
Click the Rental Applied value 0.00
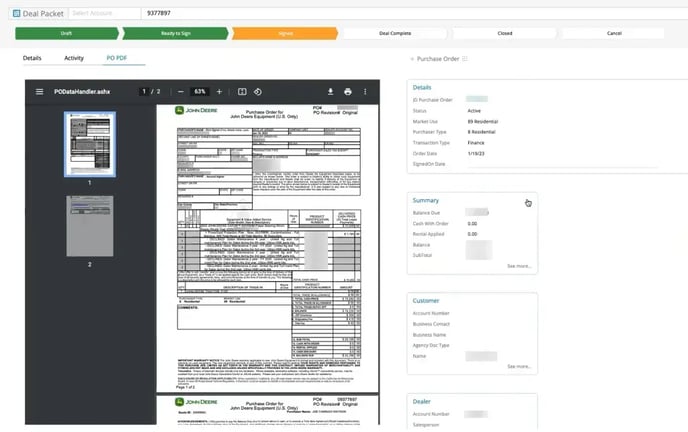[472, 234]
